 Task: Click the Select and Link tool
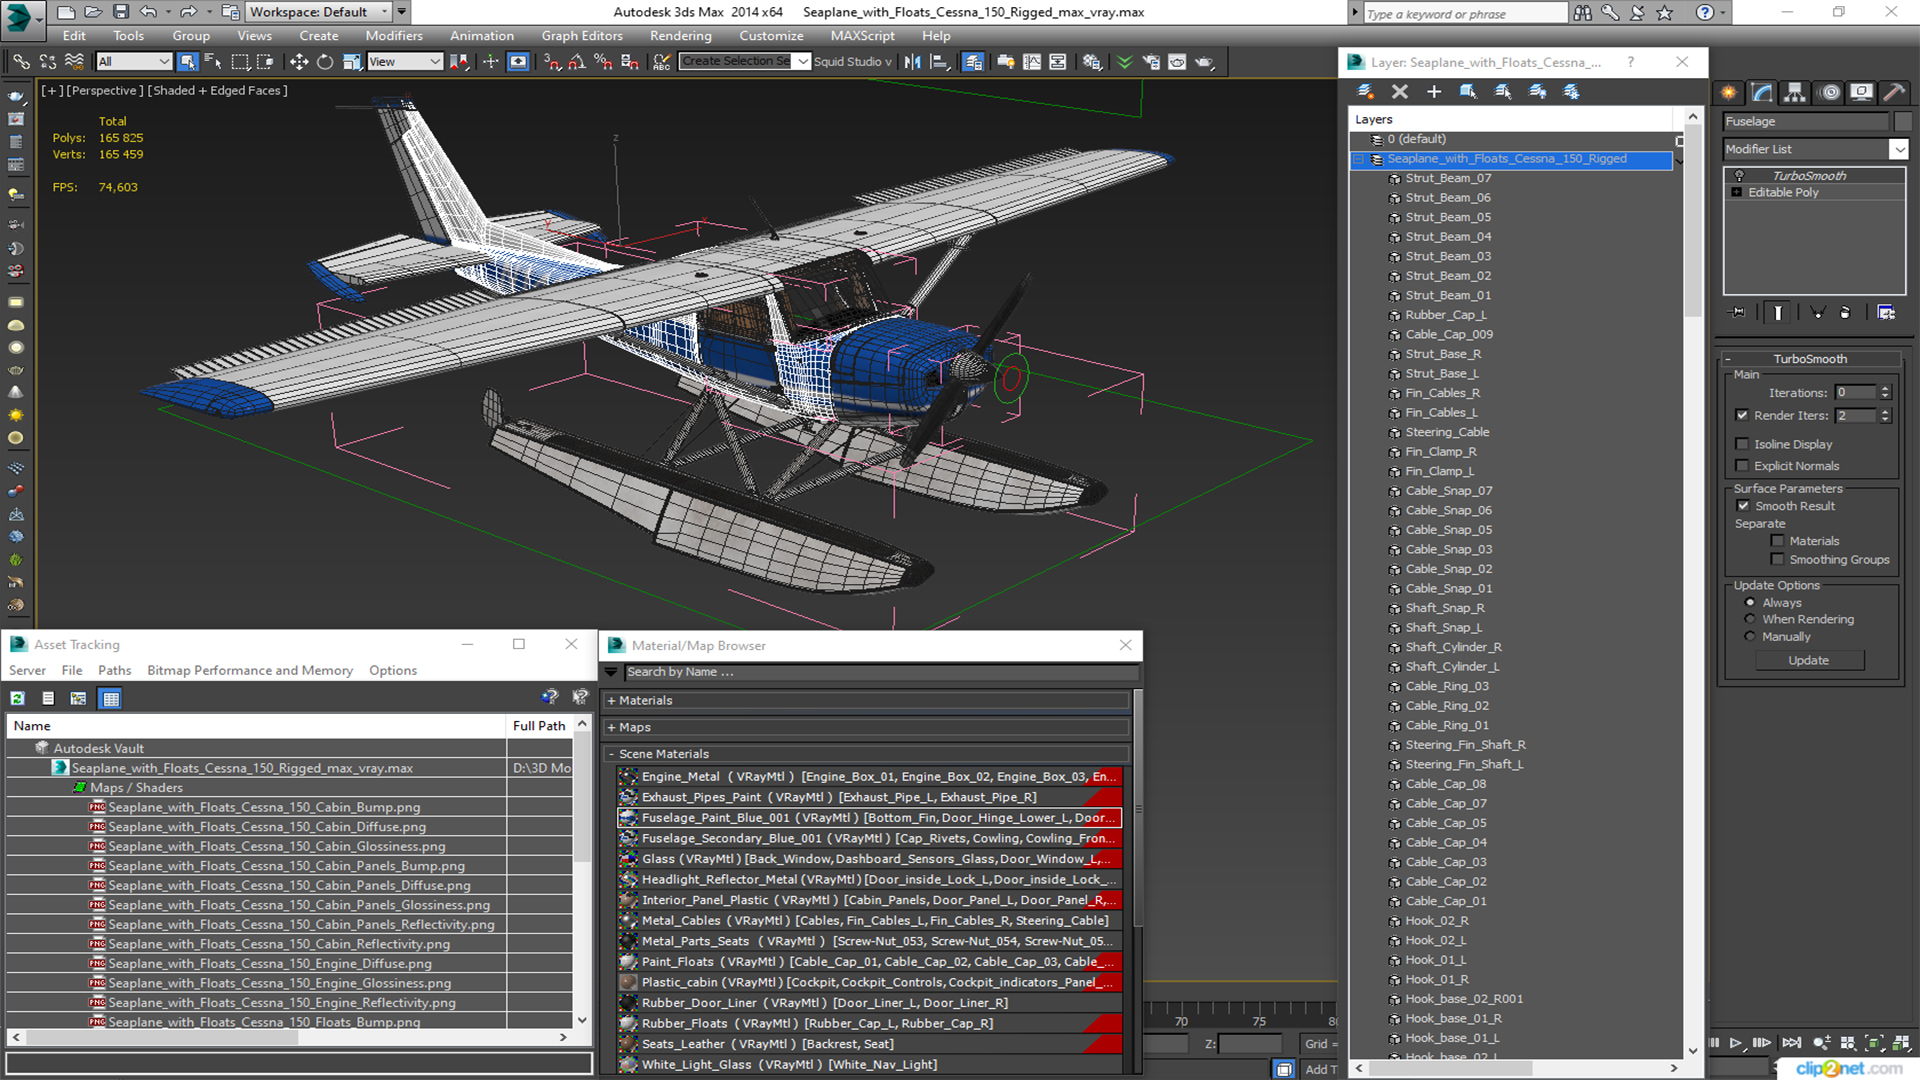coord(21,62)
